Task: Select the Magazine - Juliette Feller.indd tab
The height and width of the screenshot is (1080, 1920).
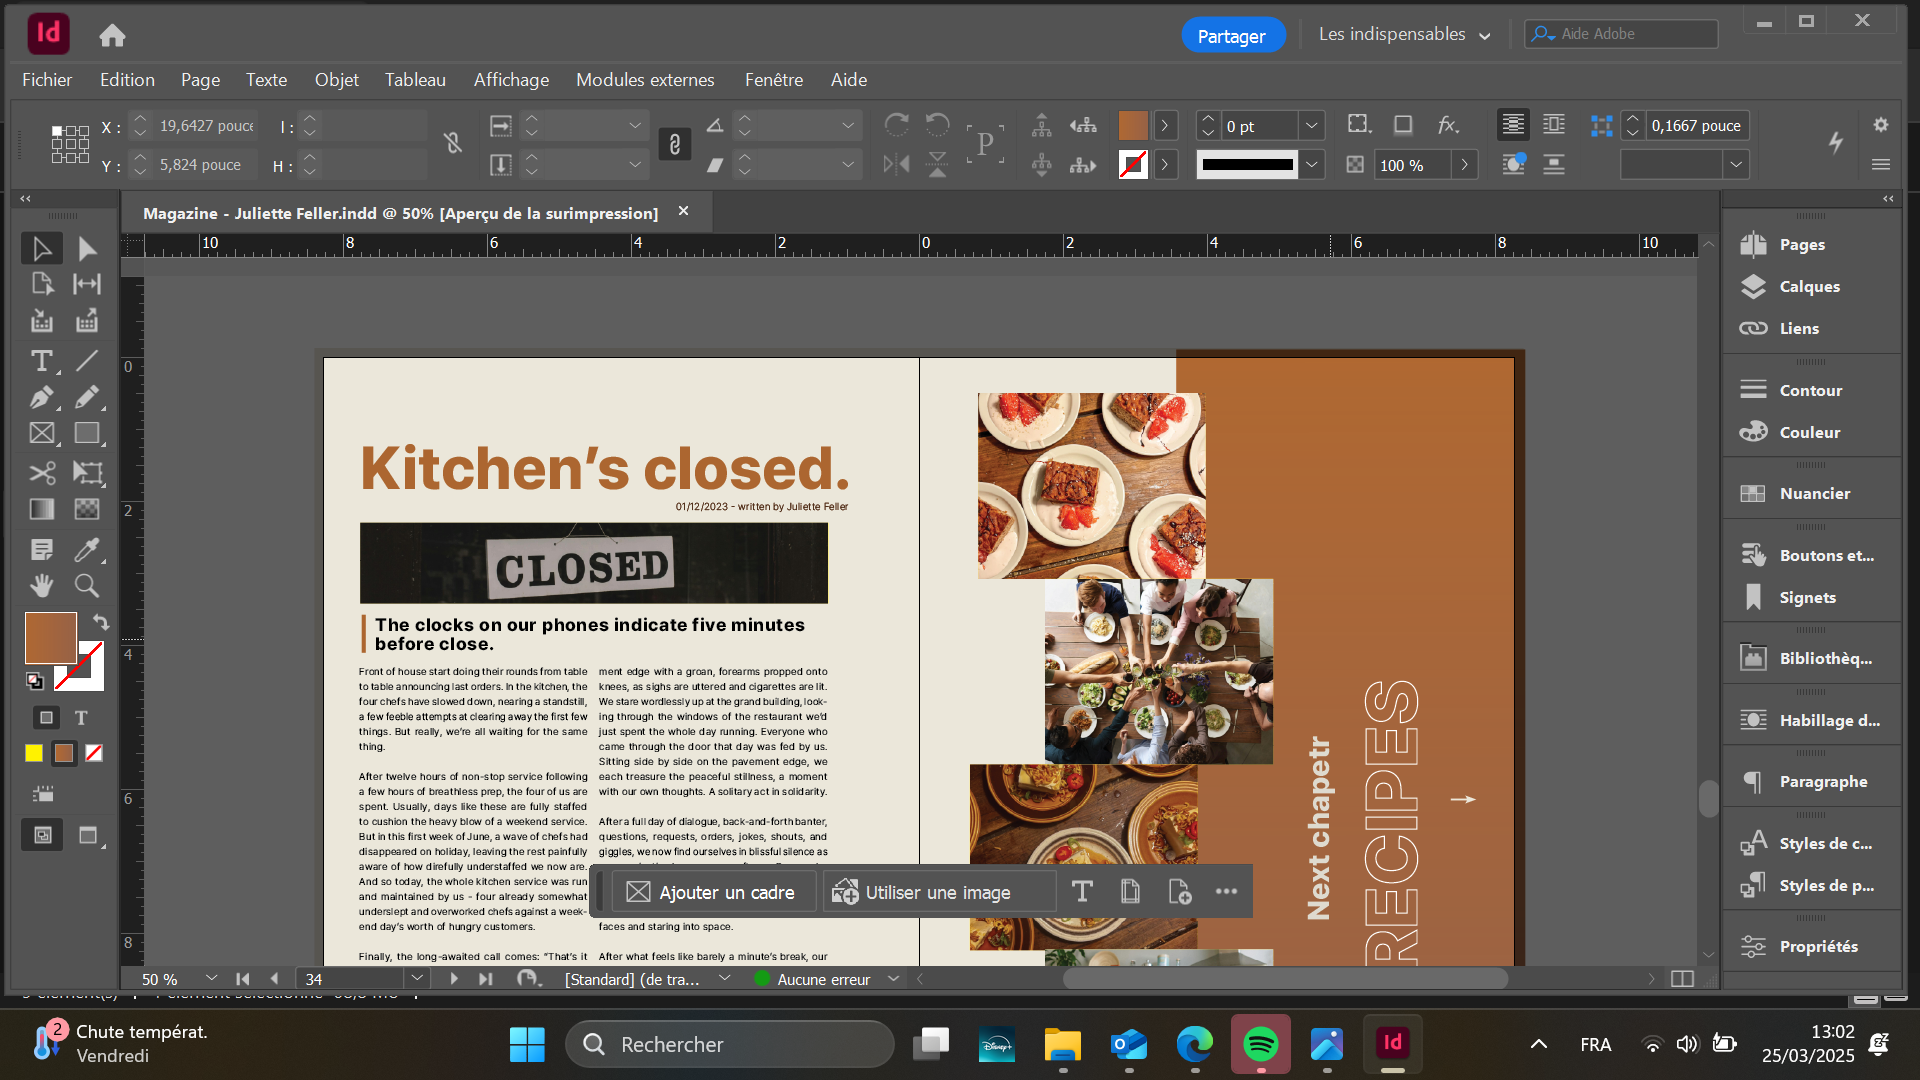Action: point(400,213)
